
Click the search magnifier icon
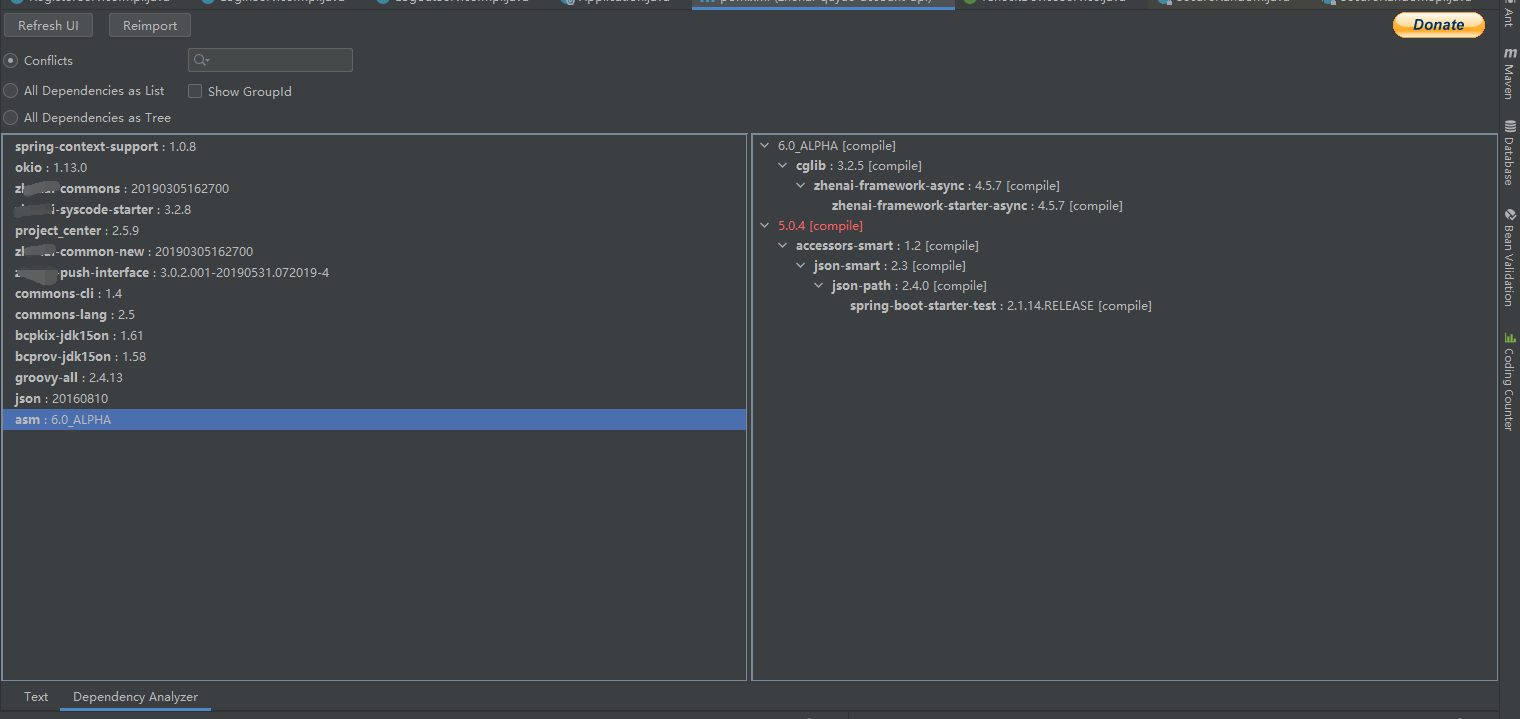200,60
